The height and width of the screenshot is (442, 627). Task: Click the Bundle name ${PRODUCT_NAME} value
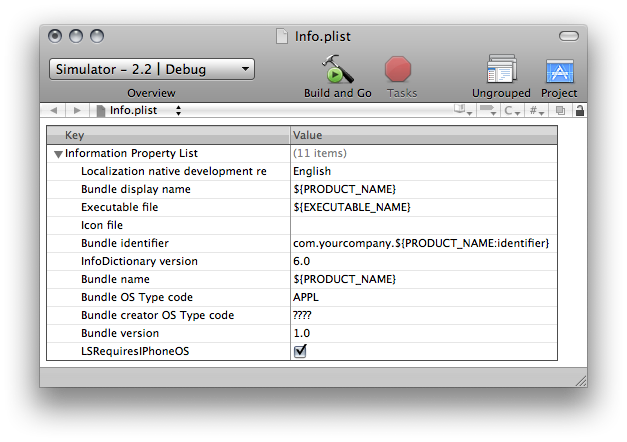click(344, 279)
